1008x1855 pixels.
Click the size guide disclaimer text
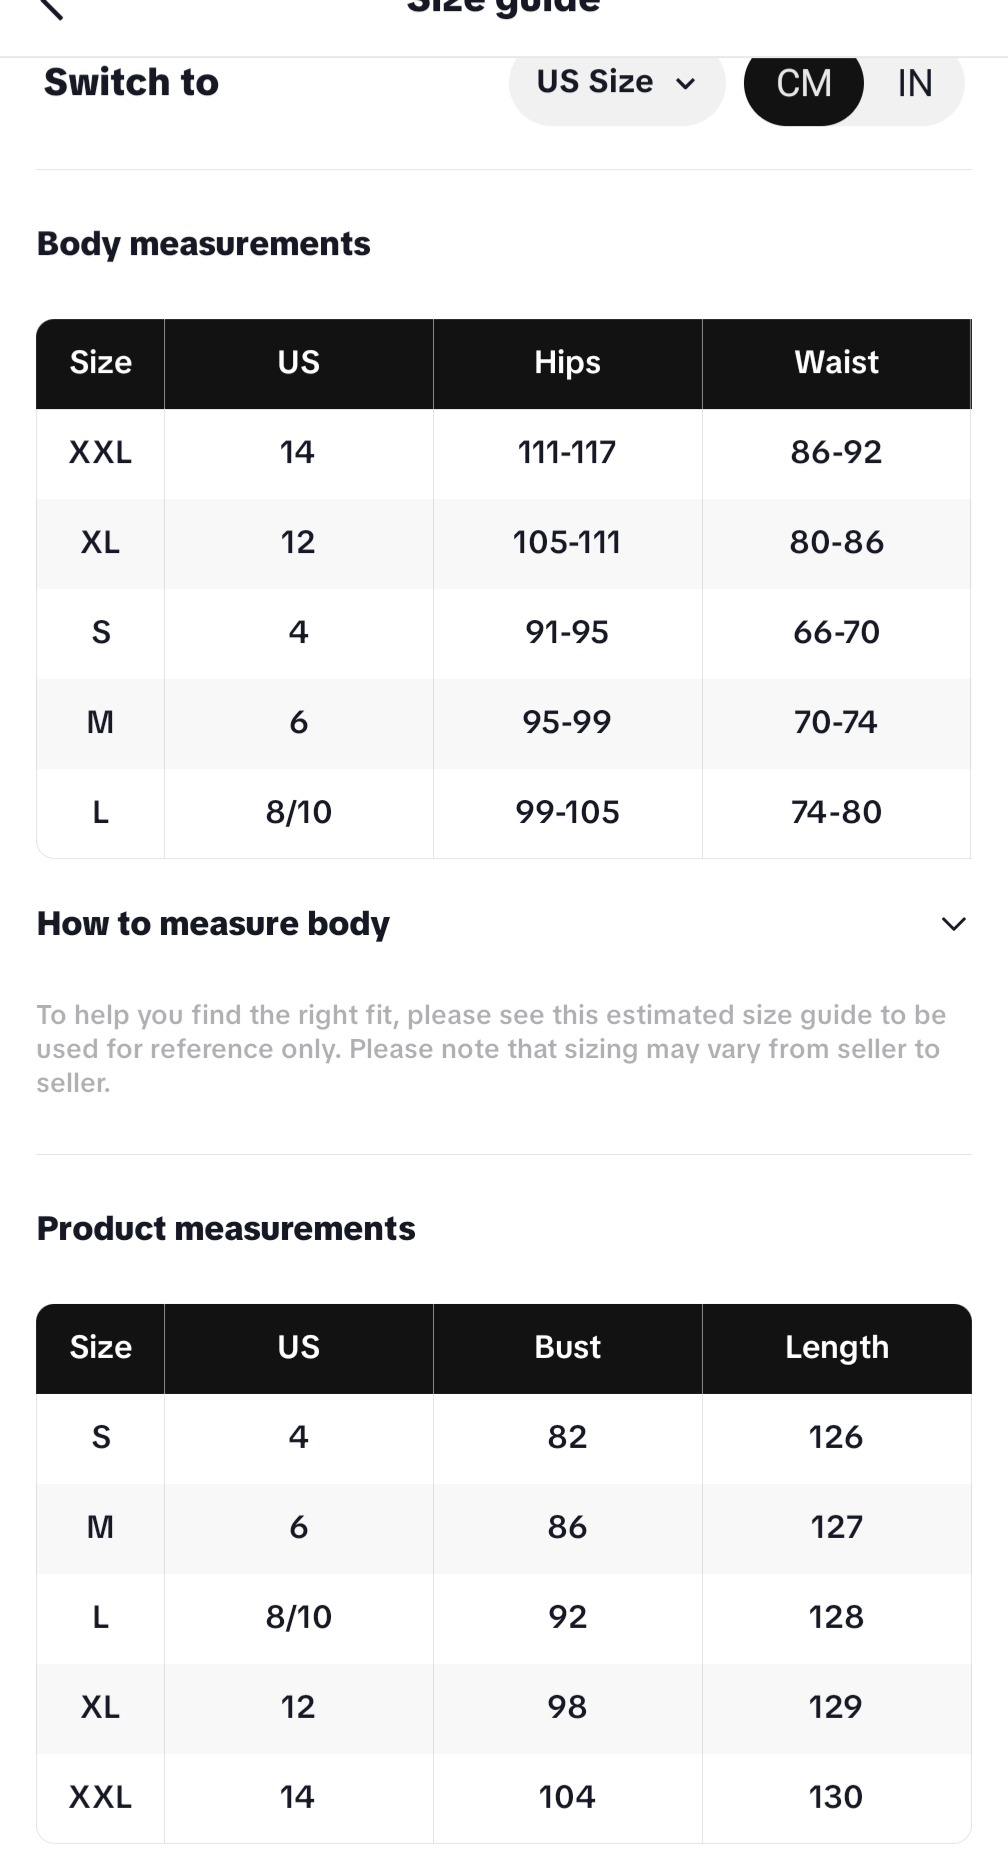pyautogui.click(x=490, y=1049)
